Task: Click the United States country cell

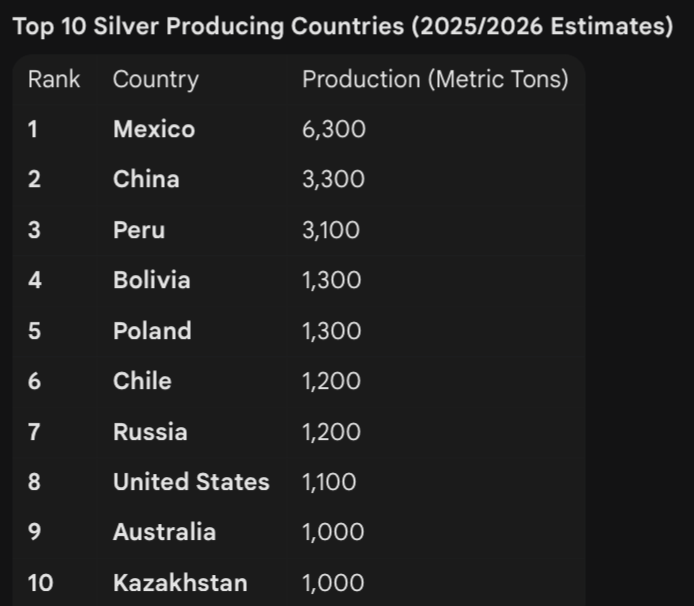Action: tap(191, 482)
